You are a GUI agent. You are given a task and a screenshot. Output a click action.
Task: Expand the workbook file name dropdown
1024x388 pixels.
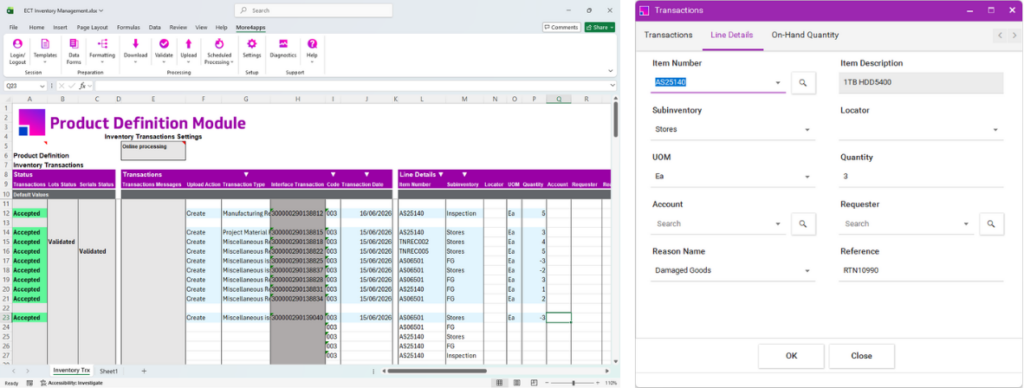(x=101, y=10)
